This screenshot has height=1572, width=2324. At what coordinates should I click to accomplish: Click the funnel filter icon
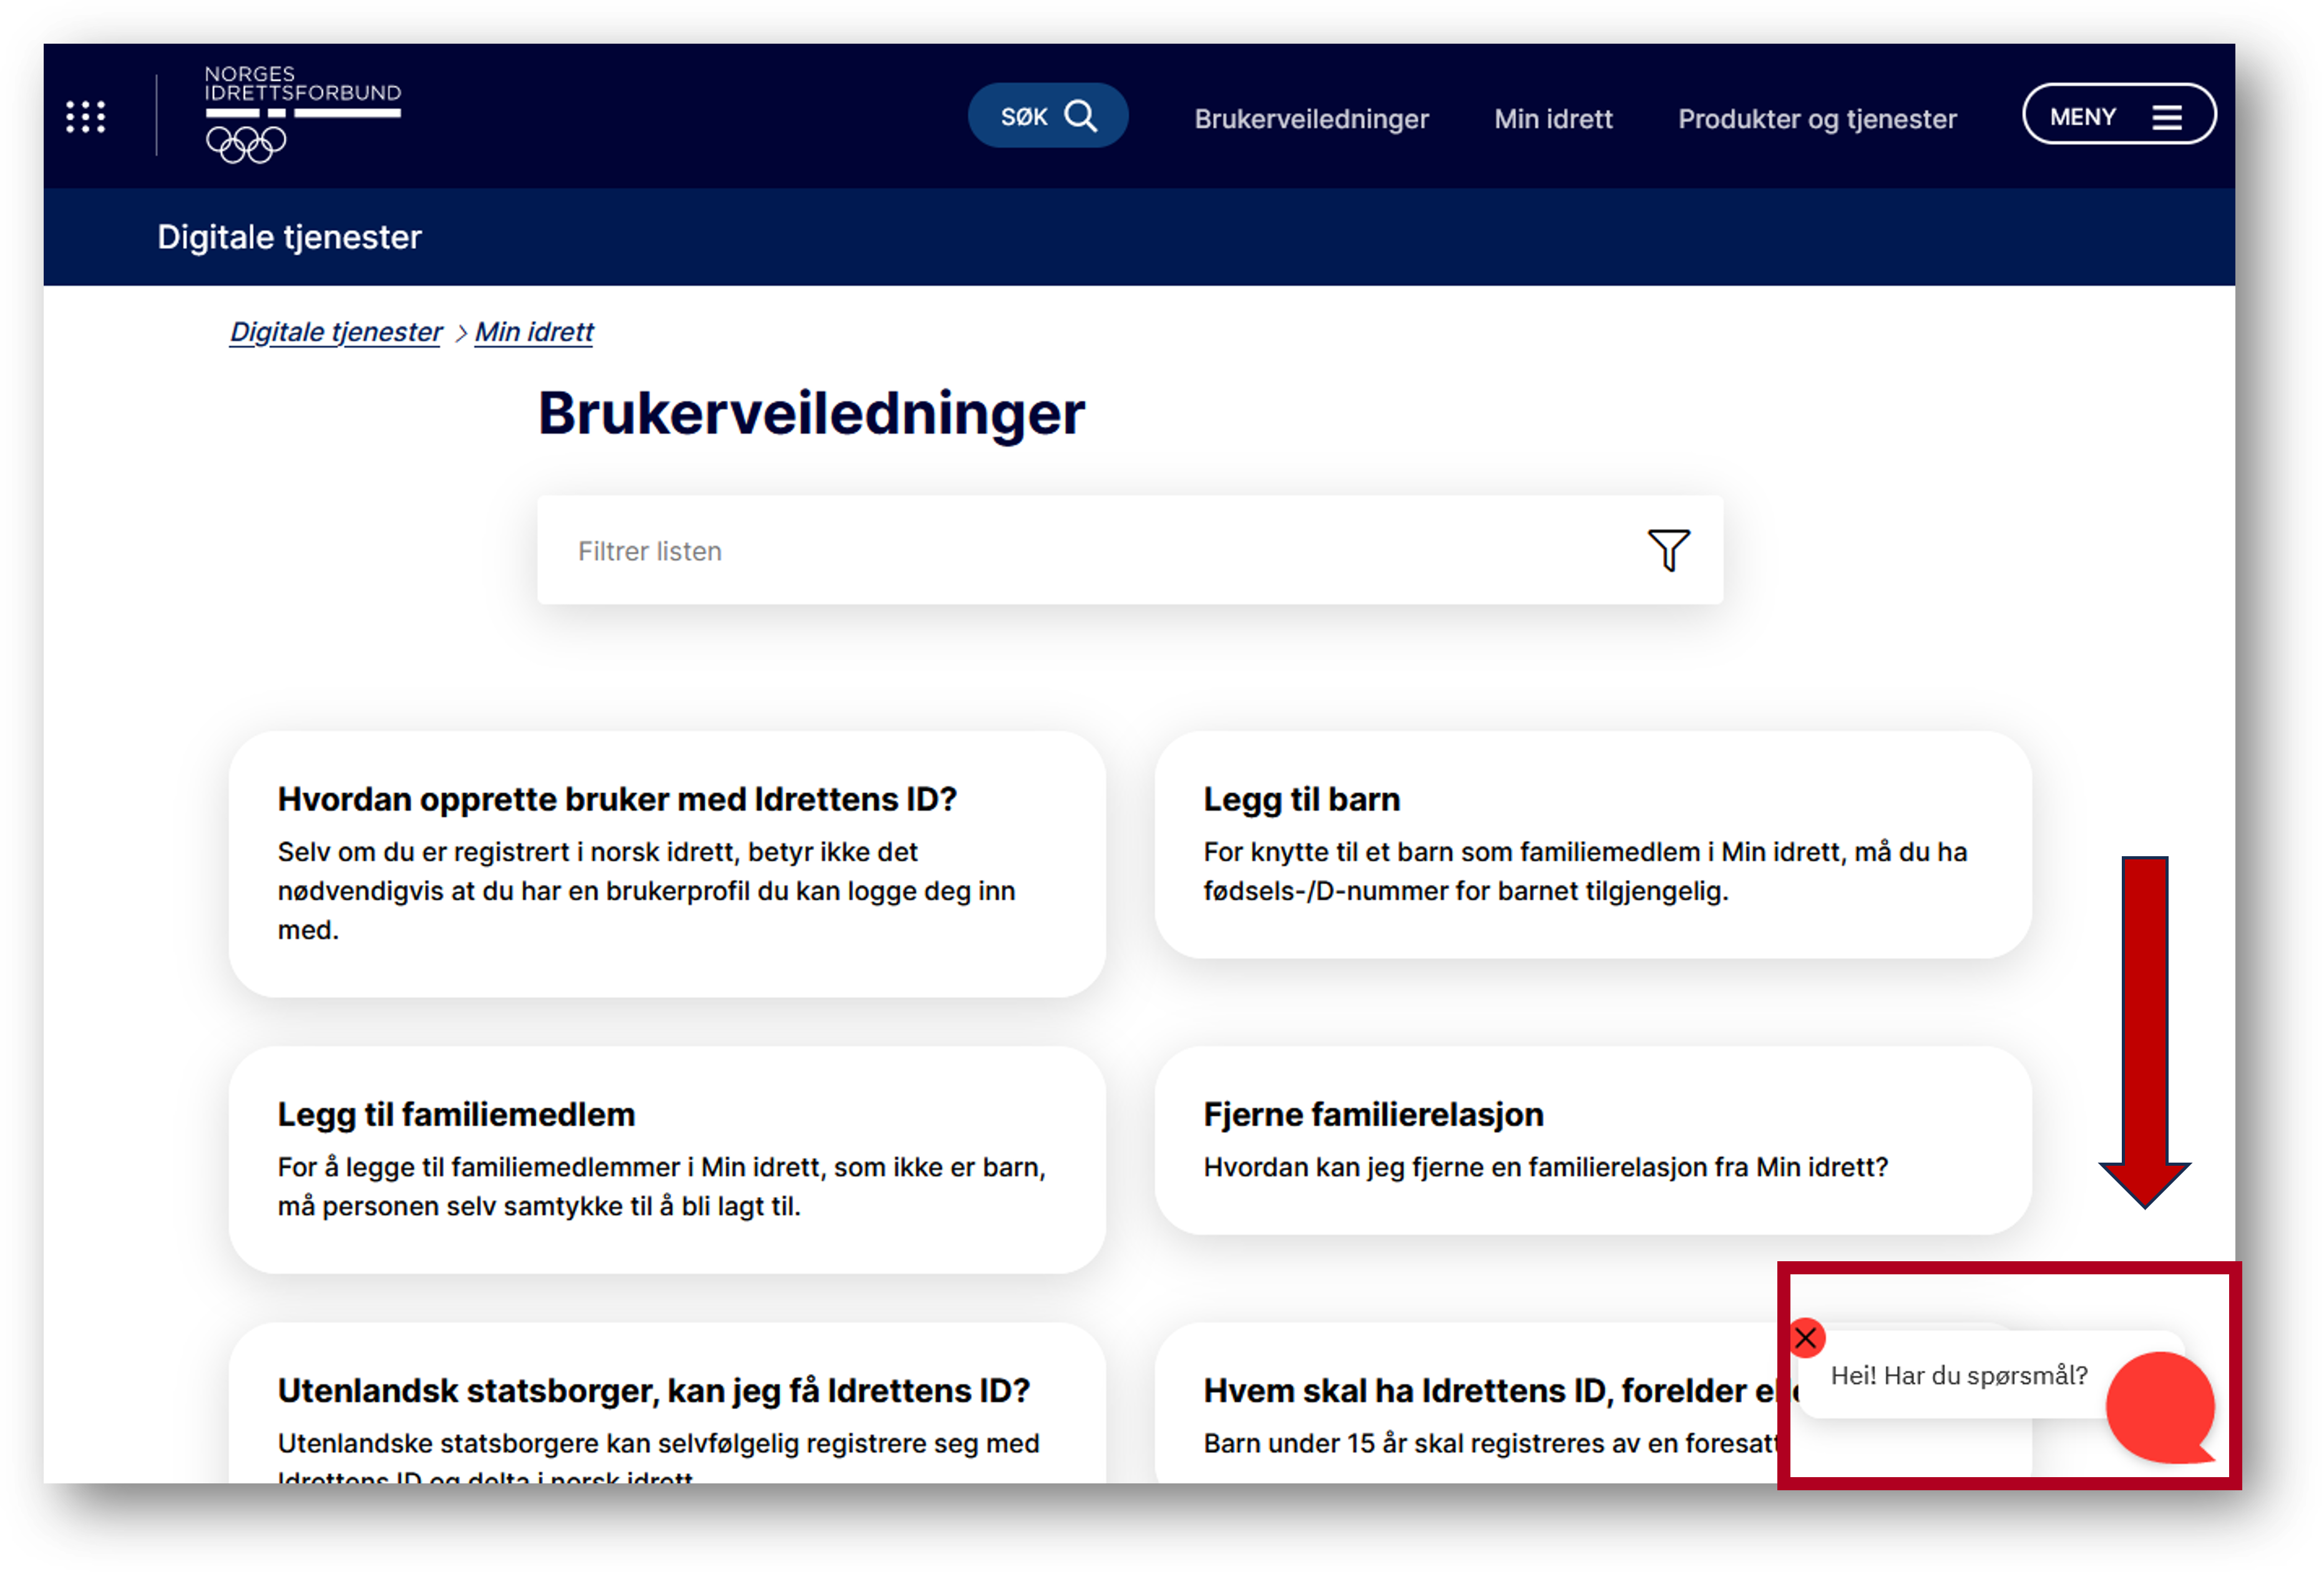coord(1668,550)
